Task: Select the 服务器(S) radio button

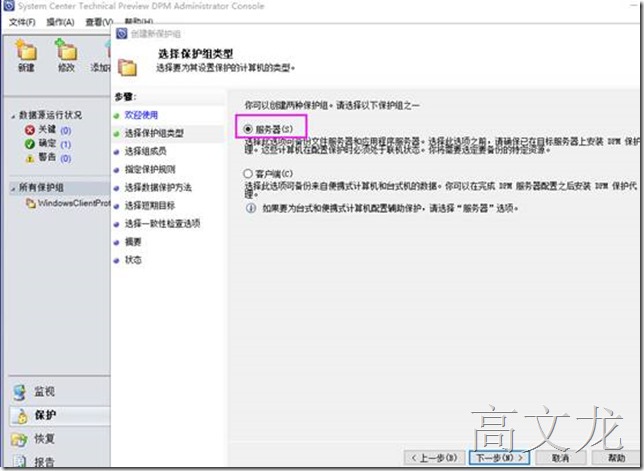Action: click(x=248, y=129)
